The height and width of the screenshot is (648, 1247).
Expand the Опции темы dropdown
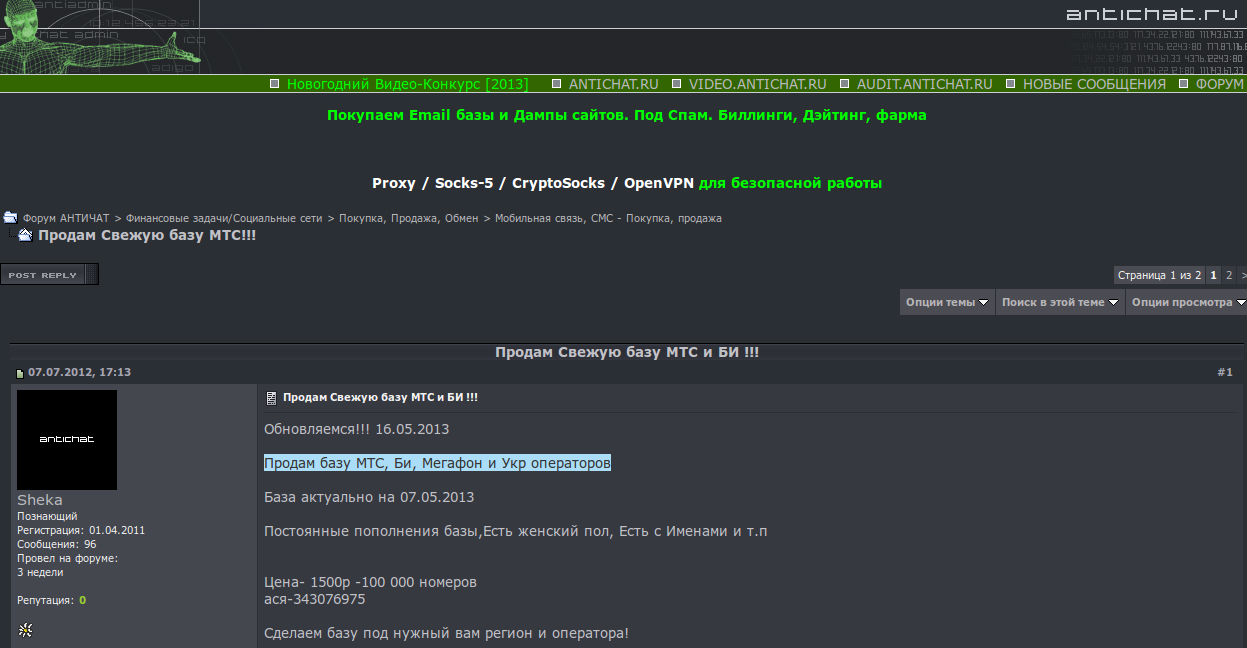pos(947,302)
